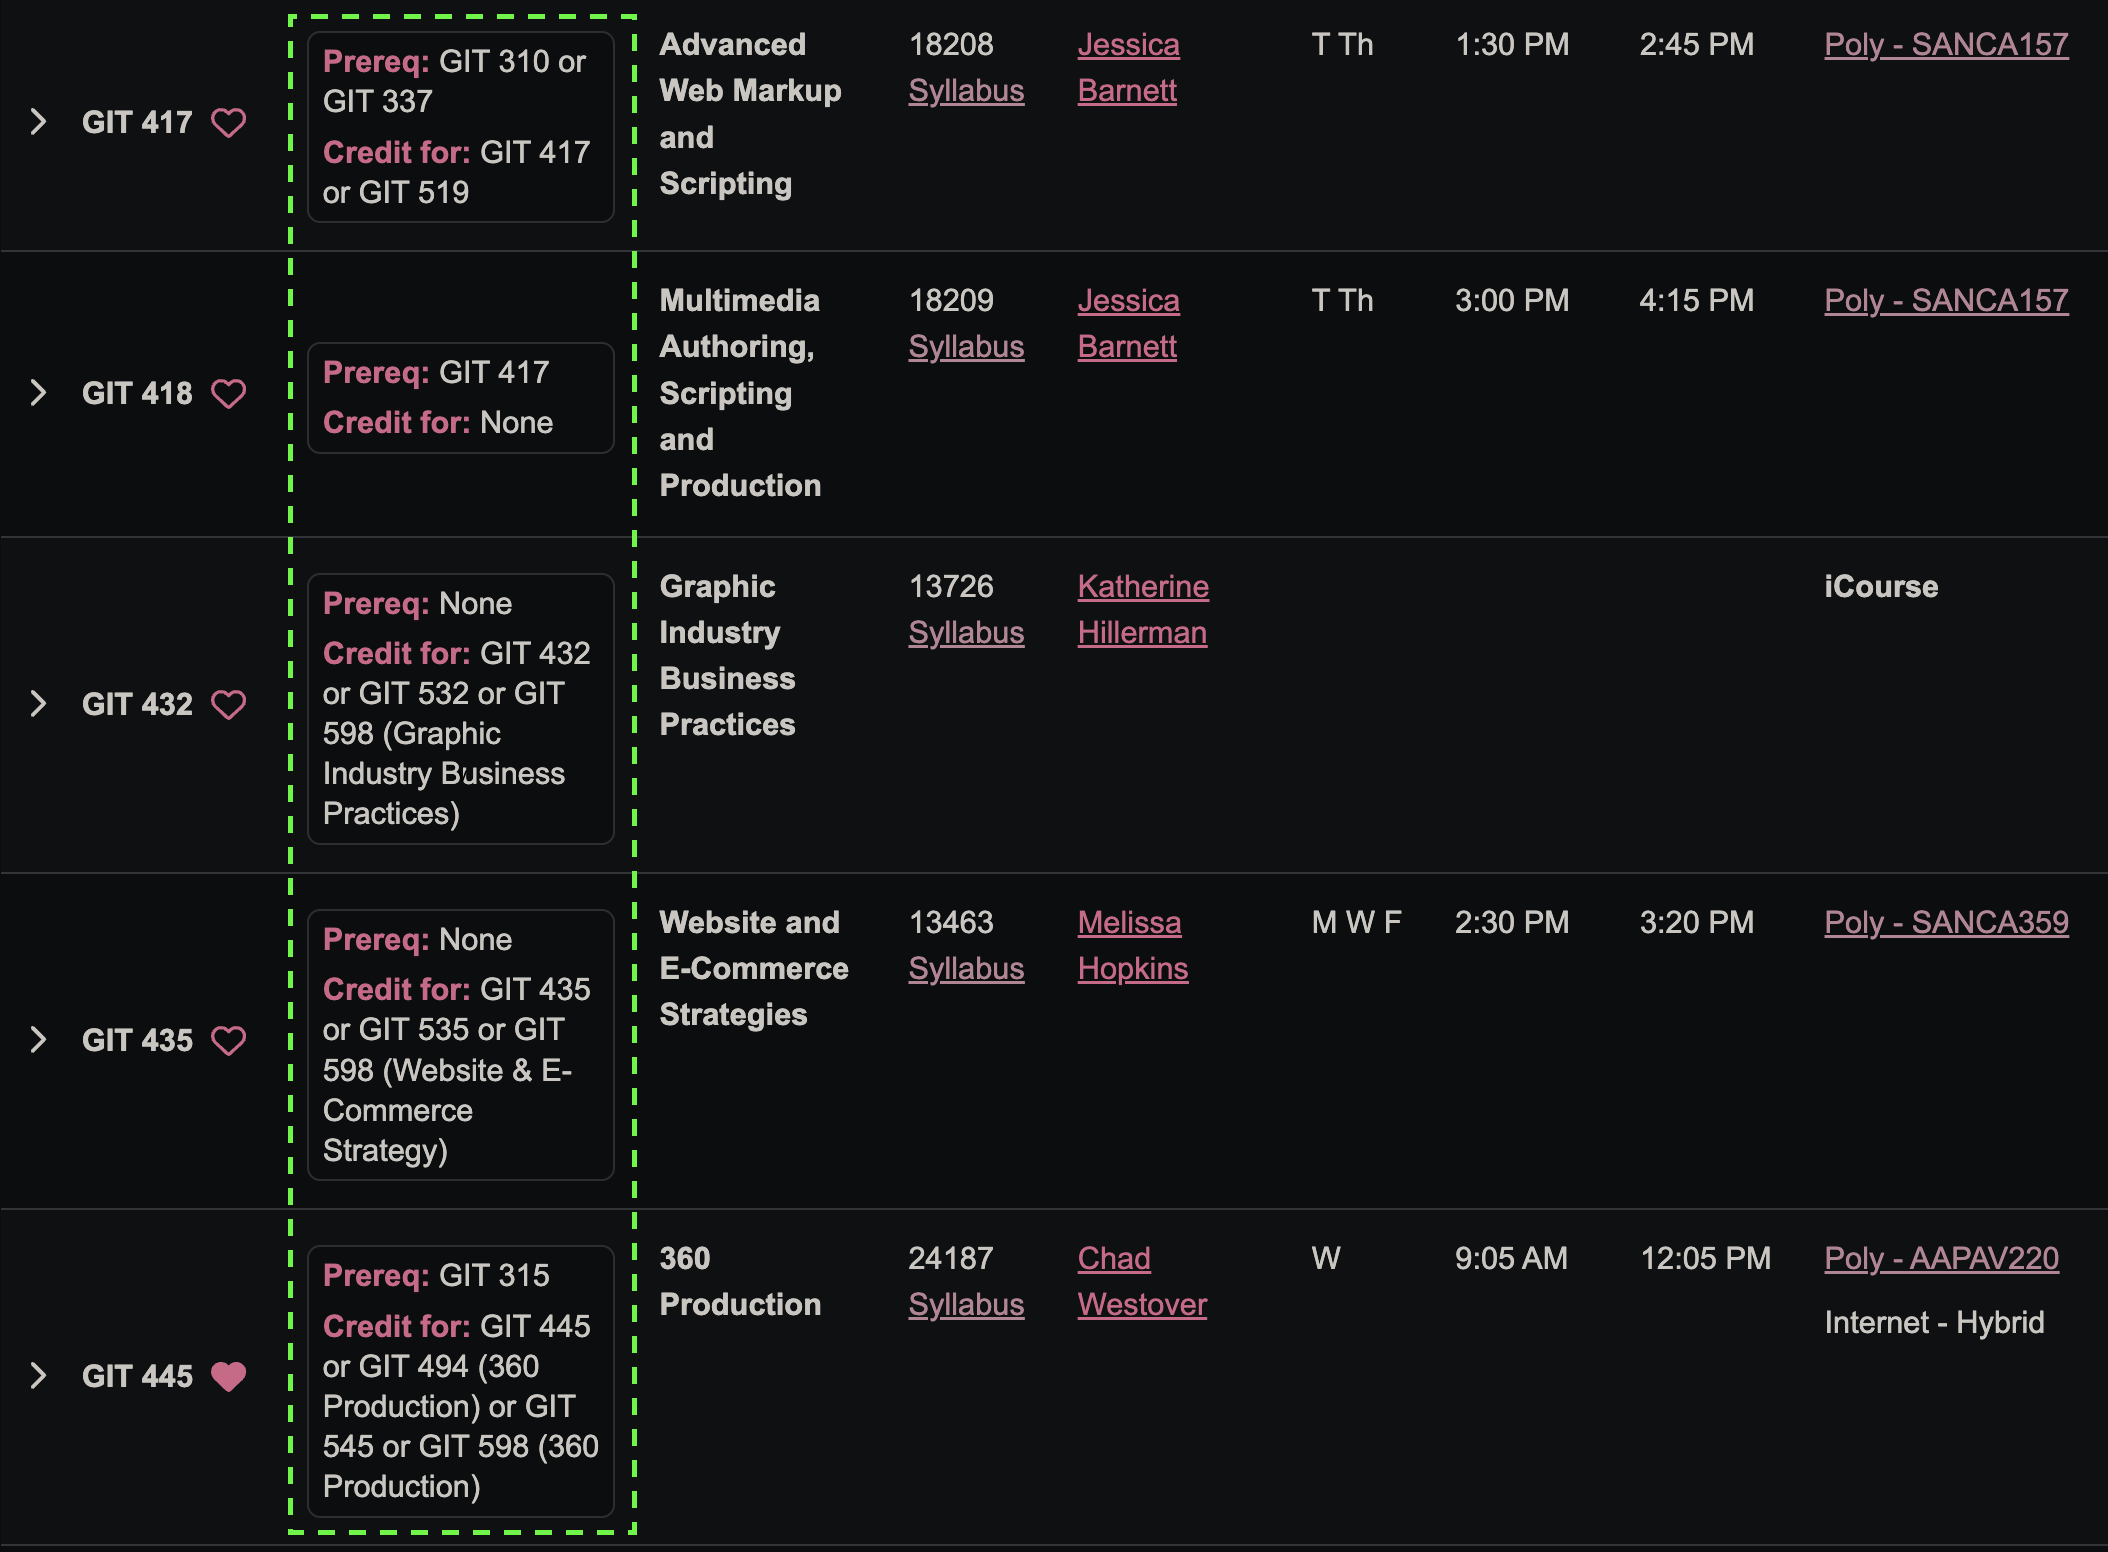2108x1552 pixels.
Task: Favorite the GIT 418 course heart
Action: pyautogui.click(x=229, y=394)
